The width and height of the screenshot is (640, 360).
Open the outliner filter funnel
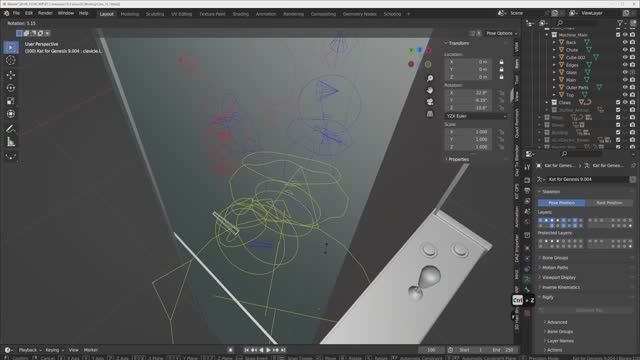(x=620, y=23)
